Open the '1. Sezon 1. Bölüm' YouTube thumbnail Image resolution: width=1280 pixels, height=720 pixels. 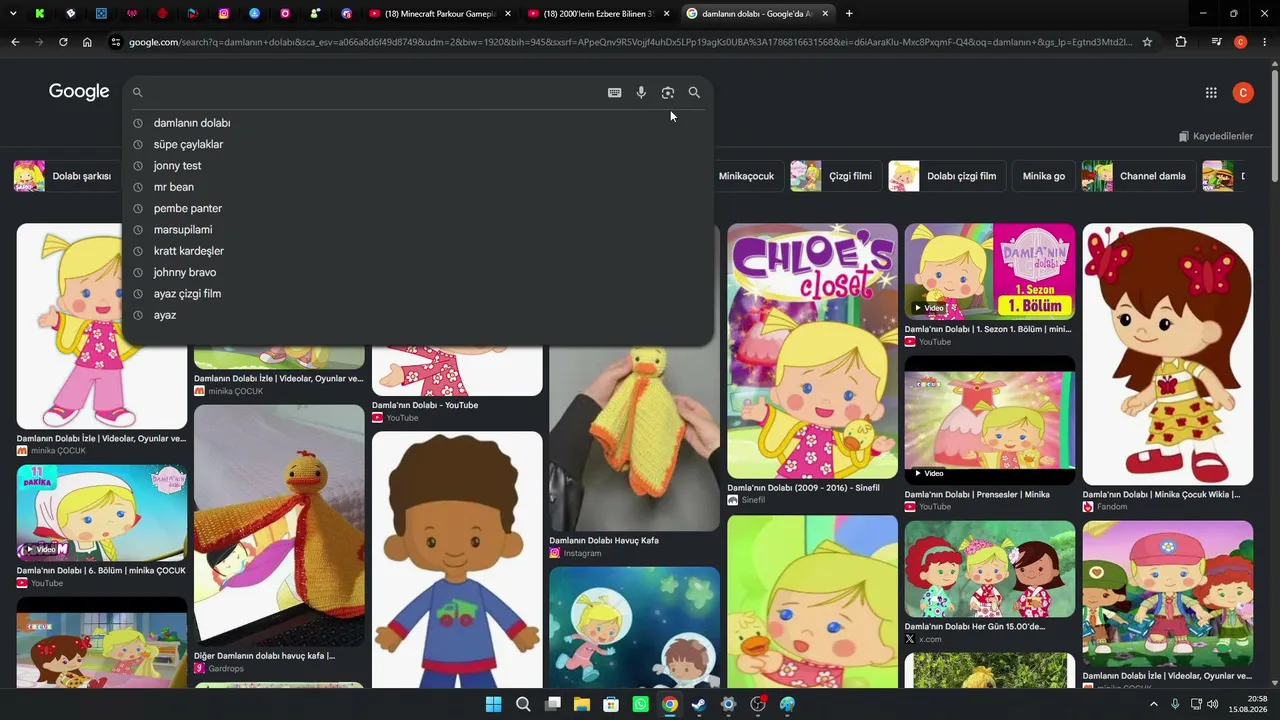coord(990,271)
